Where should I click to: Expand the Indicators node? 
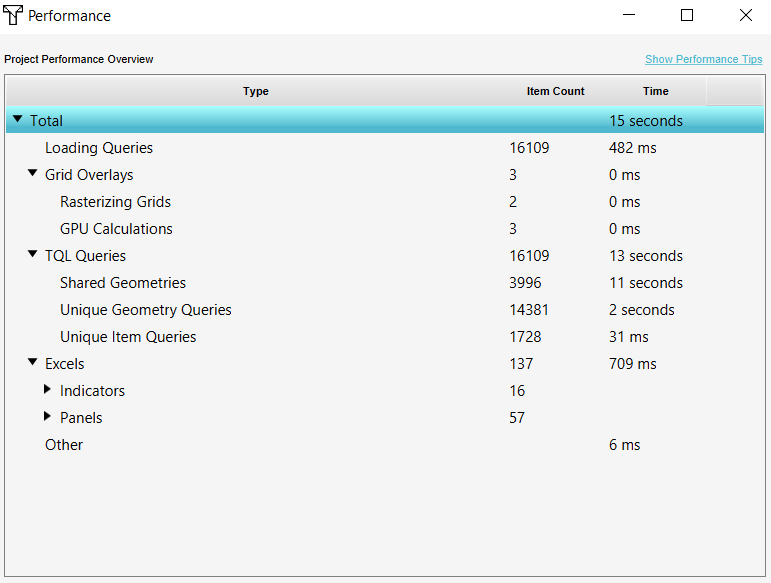[x=47, y=390]
